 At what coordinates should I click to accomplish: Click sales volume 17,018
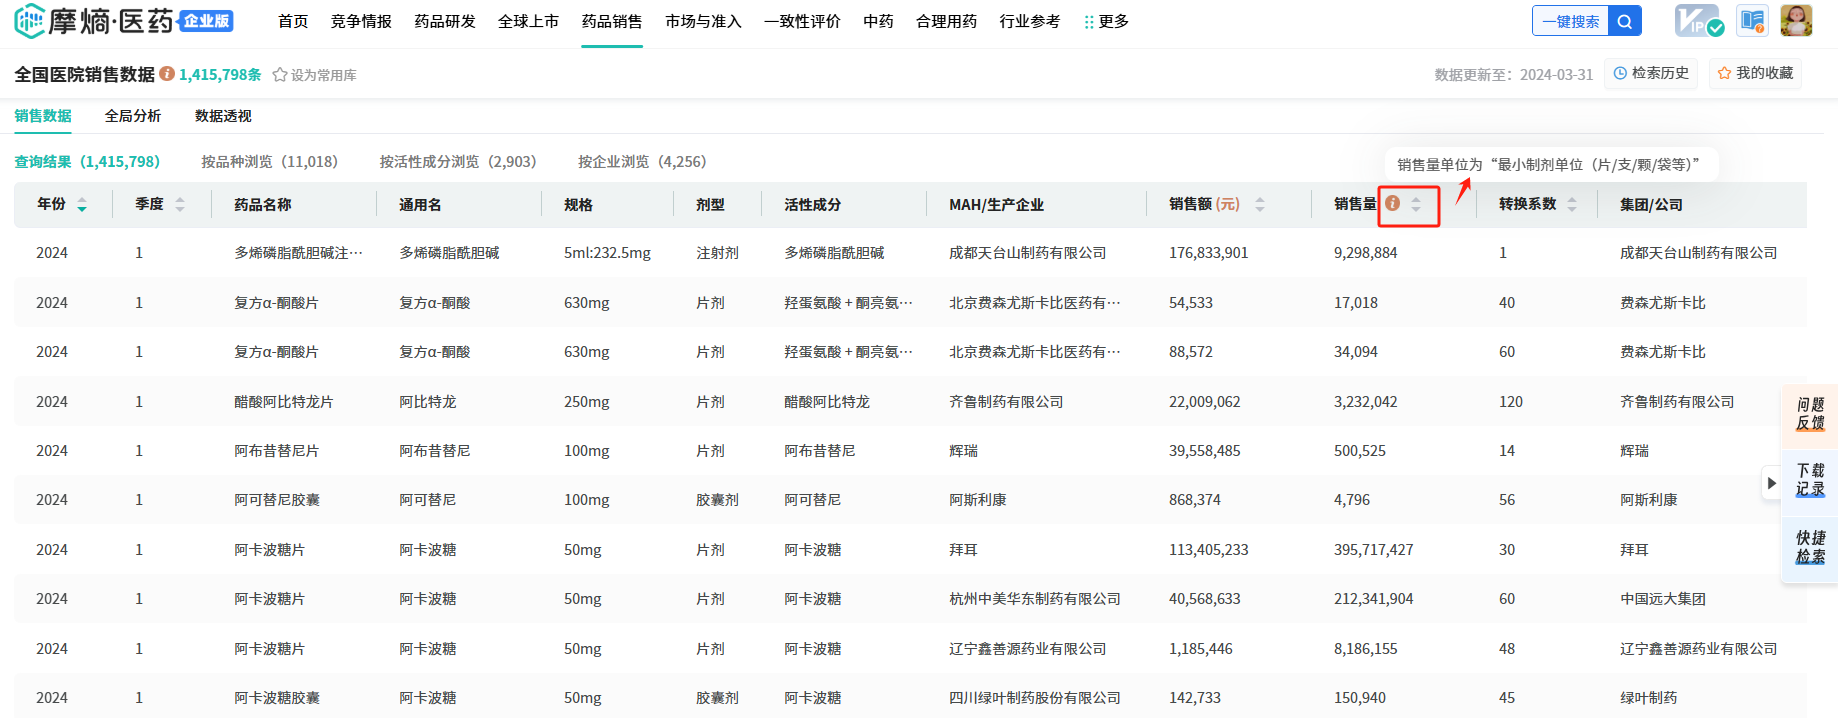pyautogui.click(x=1355, y=303)
